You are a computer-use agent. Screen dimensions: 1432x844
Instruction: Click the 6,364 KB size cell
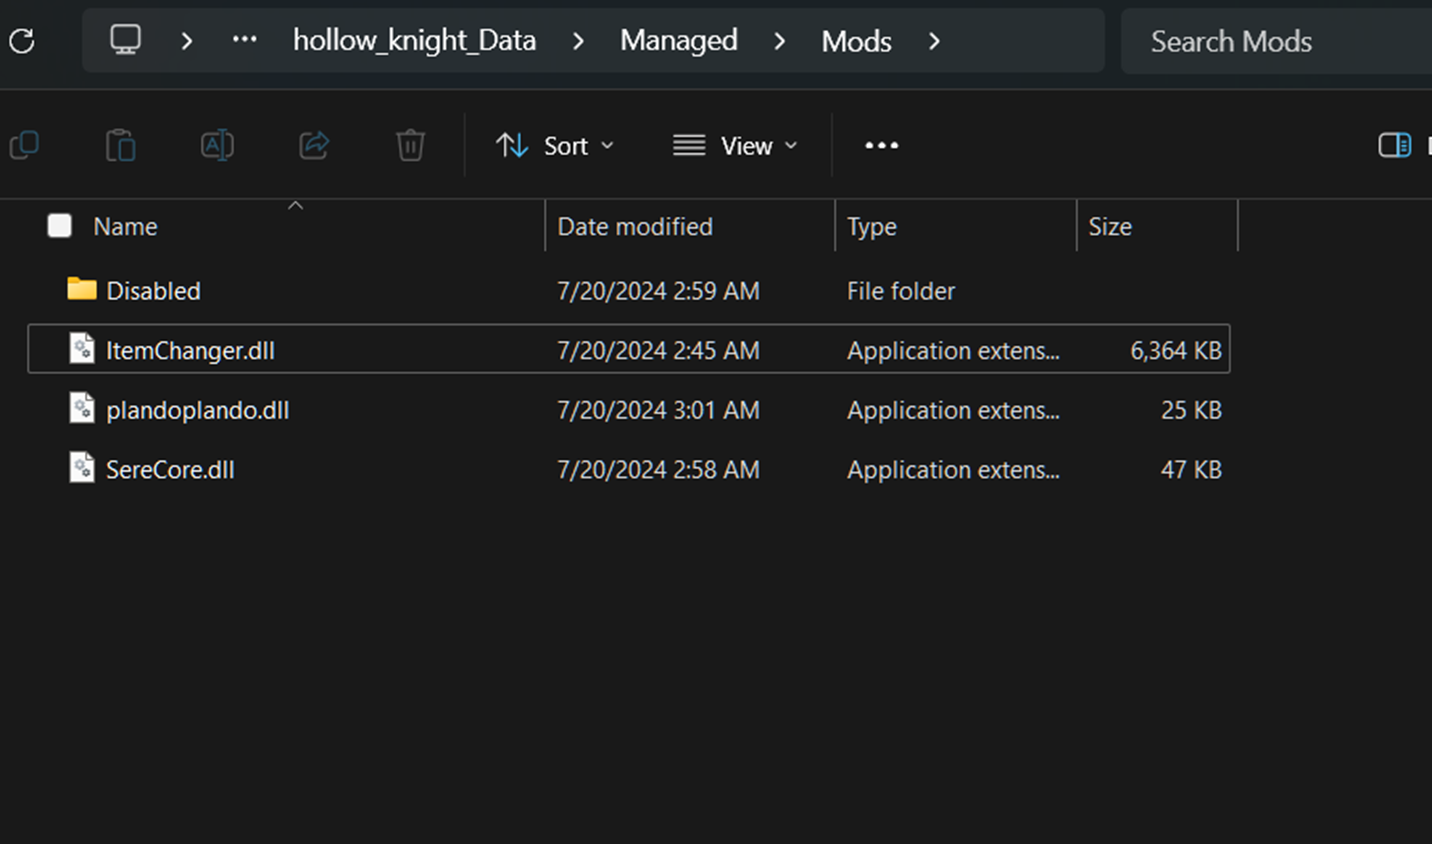(x=1176, y=351)
